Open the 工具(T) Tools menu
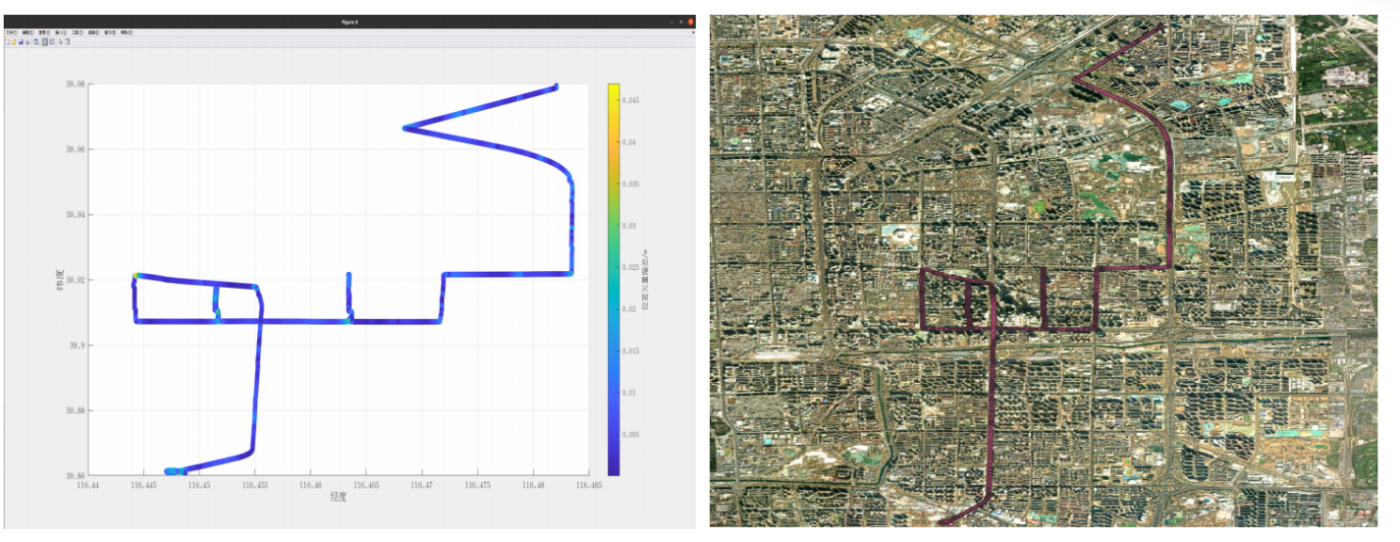This screenshot has width=1400, height=542. [78, 32]
